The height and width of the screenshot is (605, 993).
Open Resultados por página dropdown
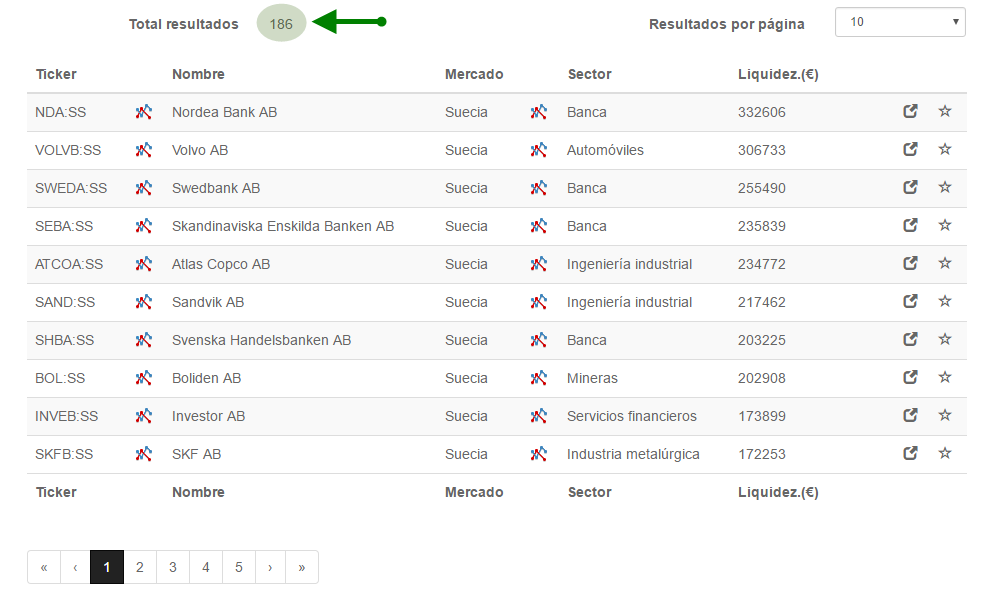(900, 22)
